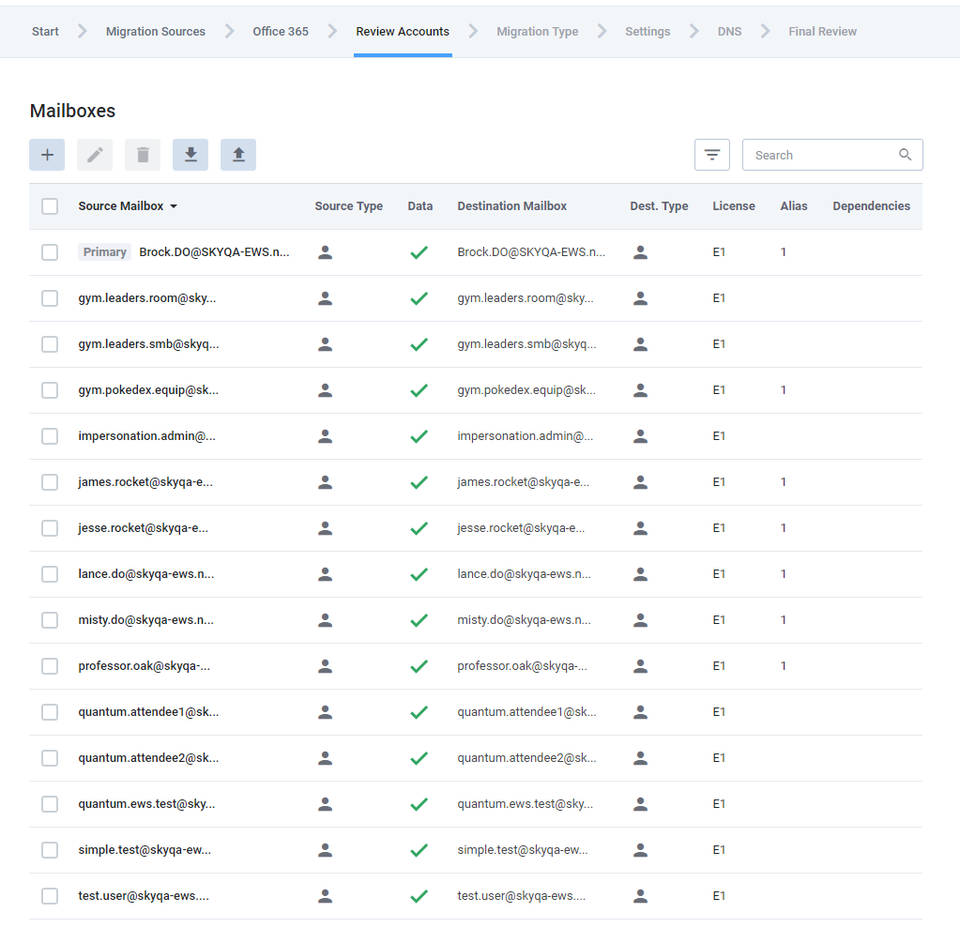Click the upload mailboxes icon

(238, 155)
